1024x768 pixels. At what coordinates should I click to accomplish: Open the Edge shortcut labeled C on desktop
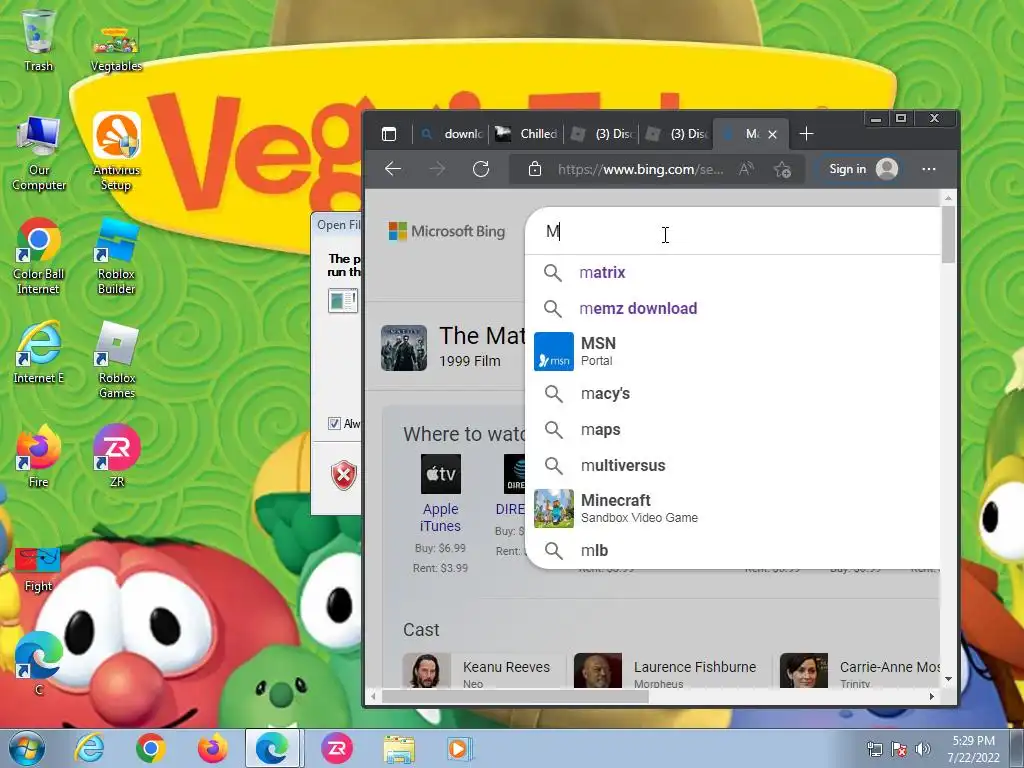[38, 663]
